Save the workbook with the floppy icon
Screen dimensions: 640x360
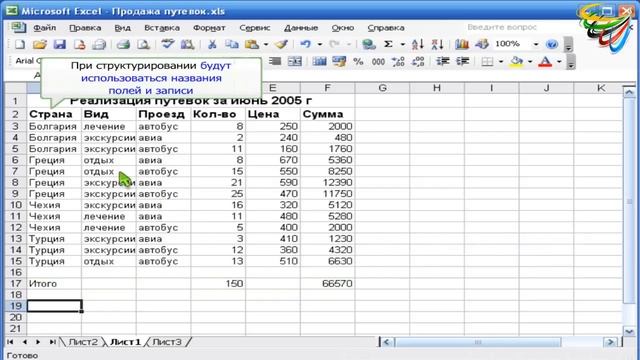coord(60,44)
